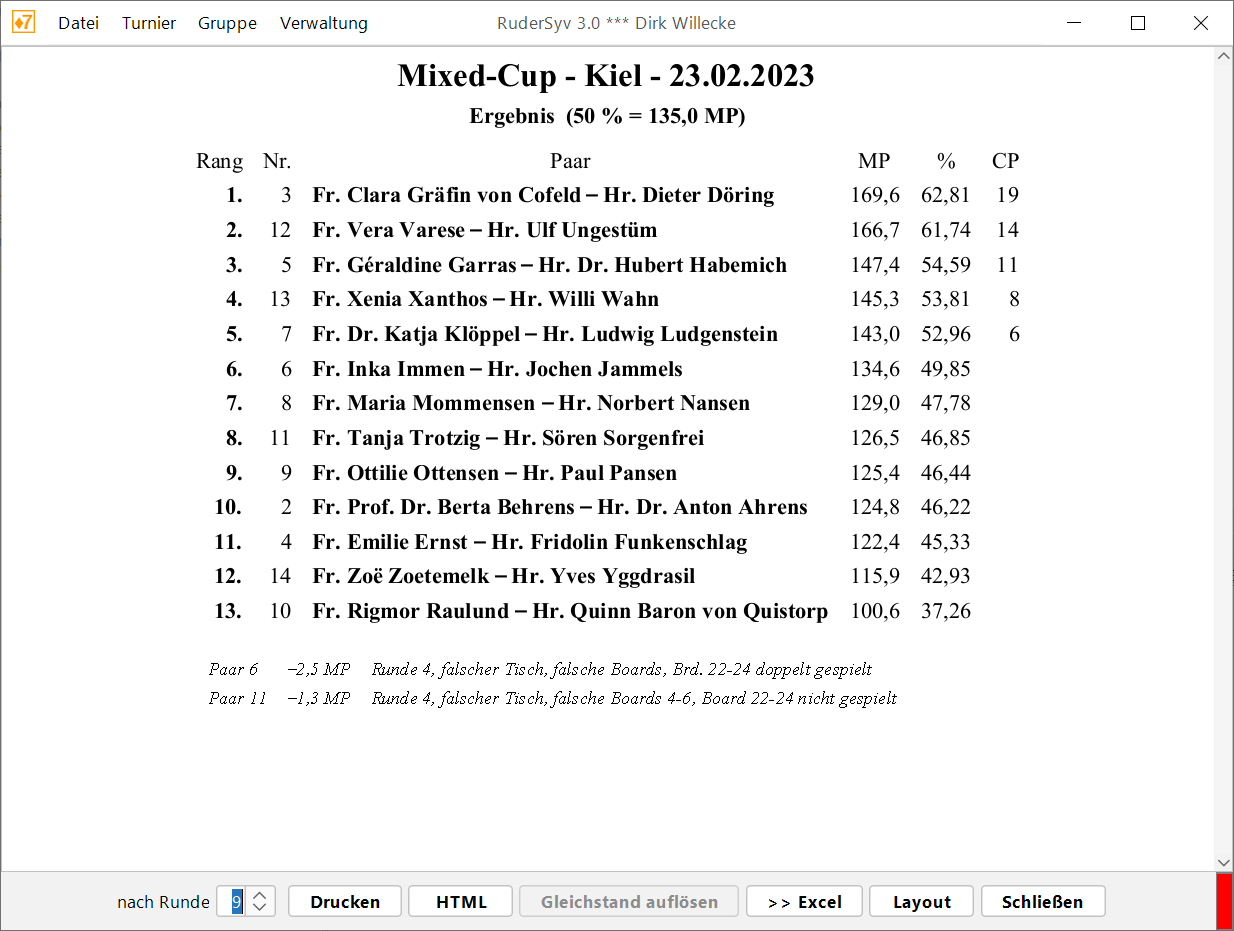Maximize the RuderSyv window

[x=1137, y=23]
